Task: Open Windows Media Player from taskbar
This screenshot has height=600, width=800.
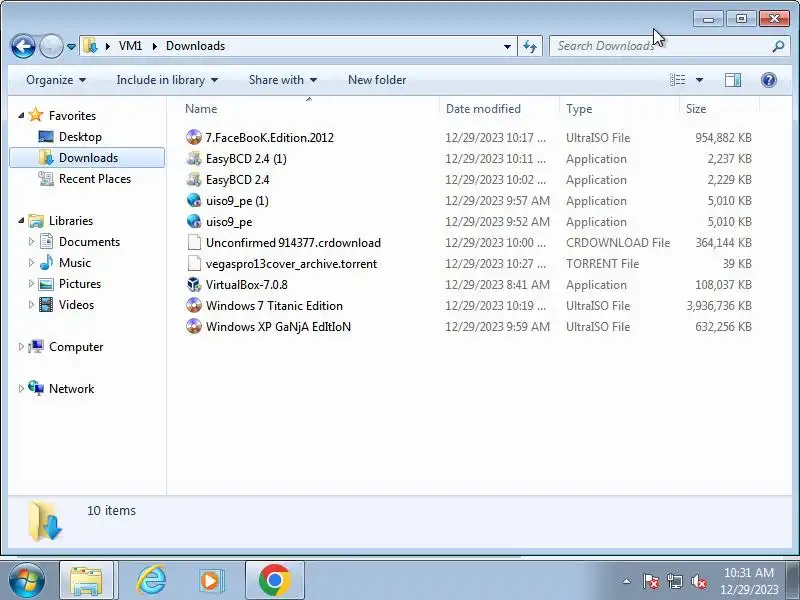Action: pyautogui.click(x=211, y=580)
